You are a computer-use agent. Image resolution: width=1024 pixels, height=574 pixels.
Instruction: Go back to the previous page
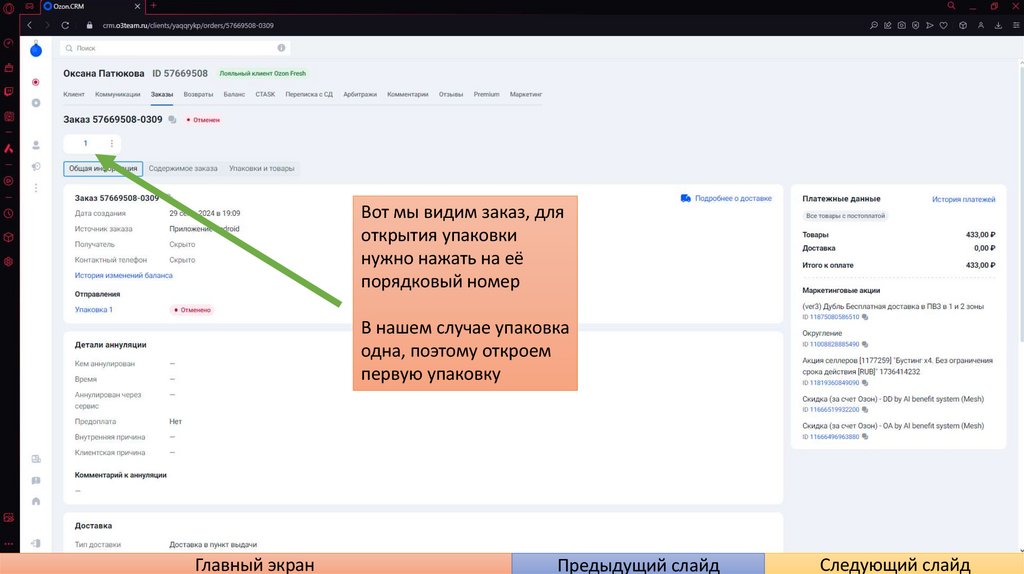click(x=29, y=25)
